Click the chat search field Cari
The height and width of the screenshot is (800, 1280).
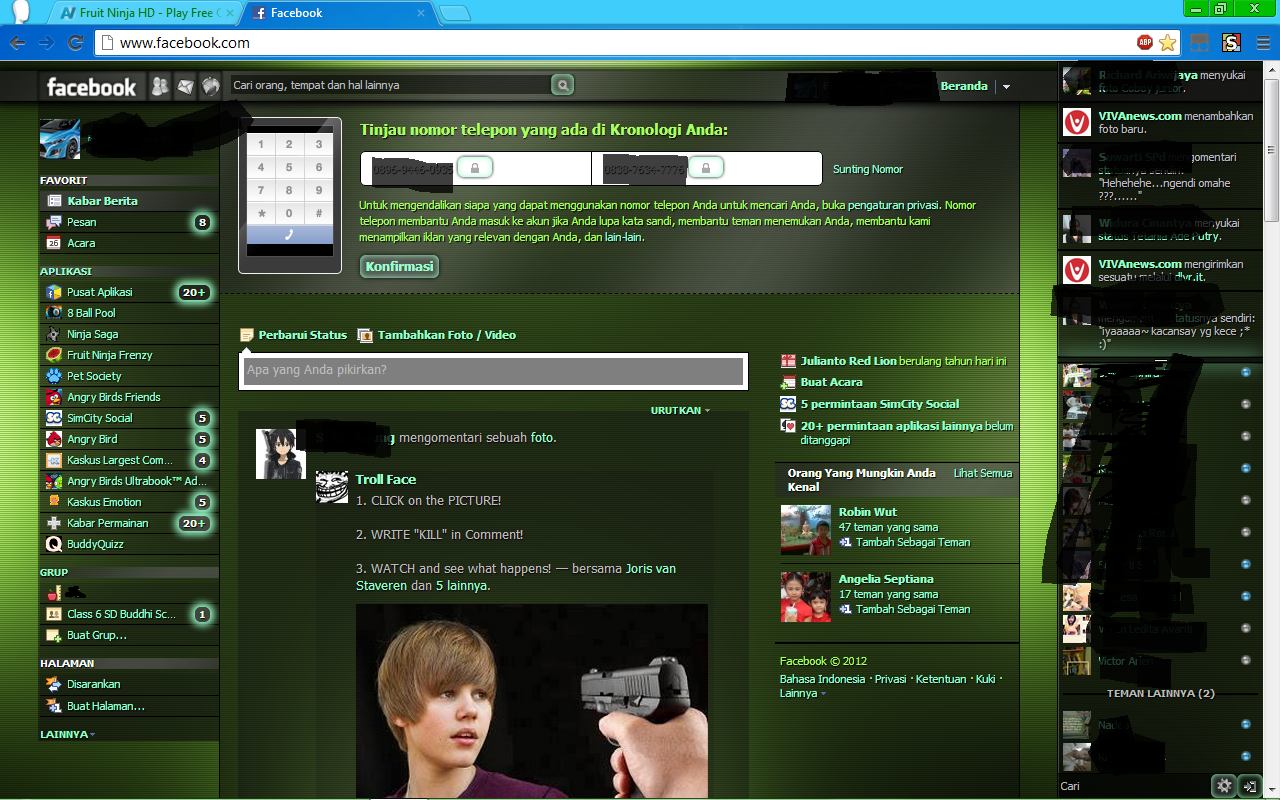(x=1135, y=786)
